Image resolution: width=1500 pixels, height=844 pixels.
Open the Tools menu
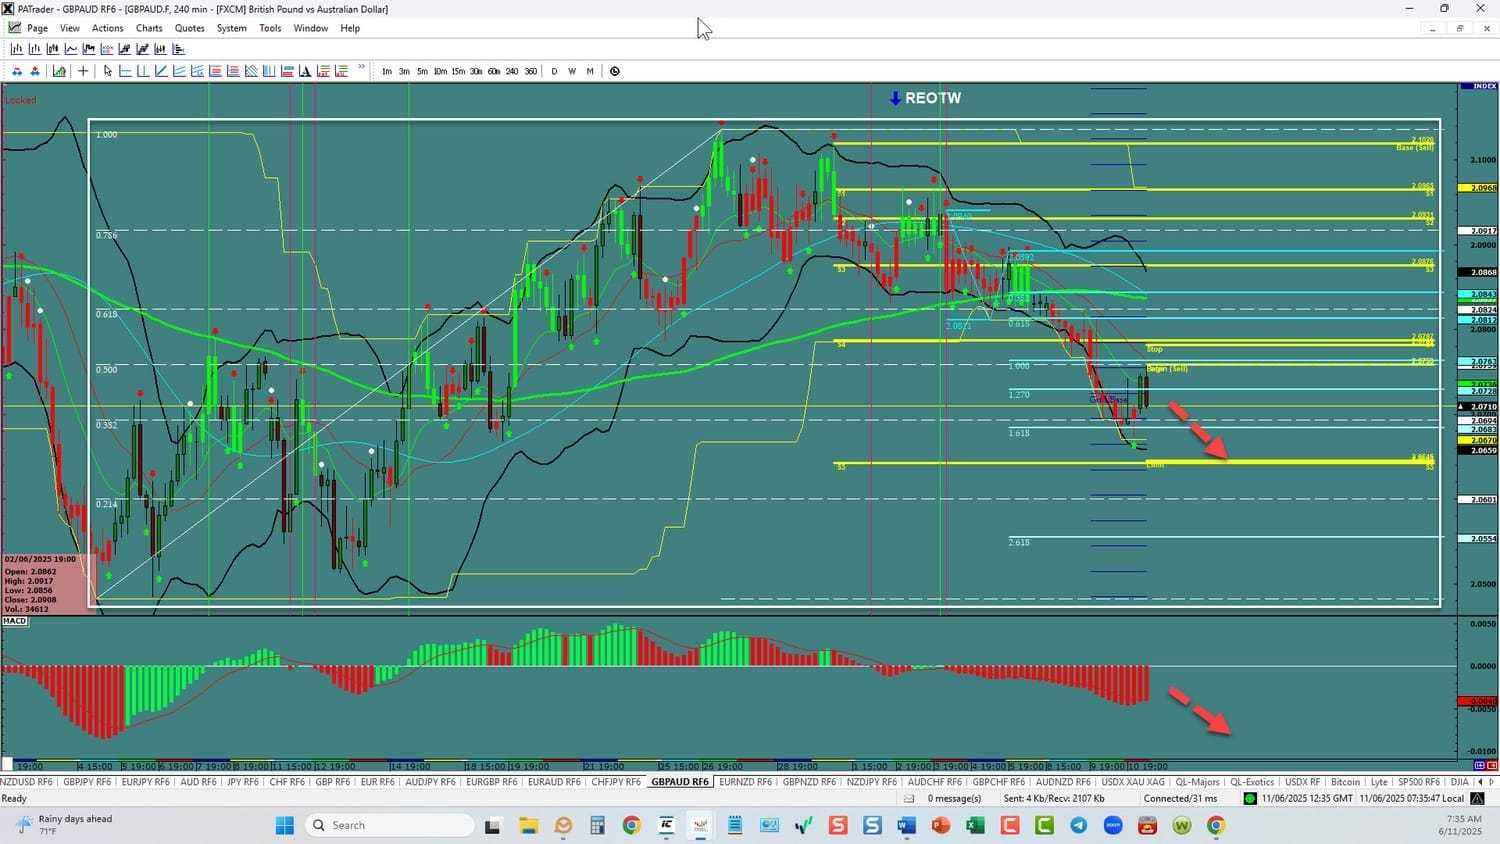click(x=270, y=28)
